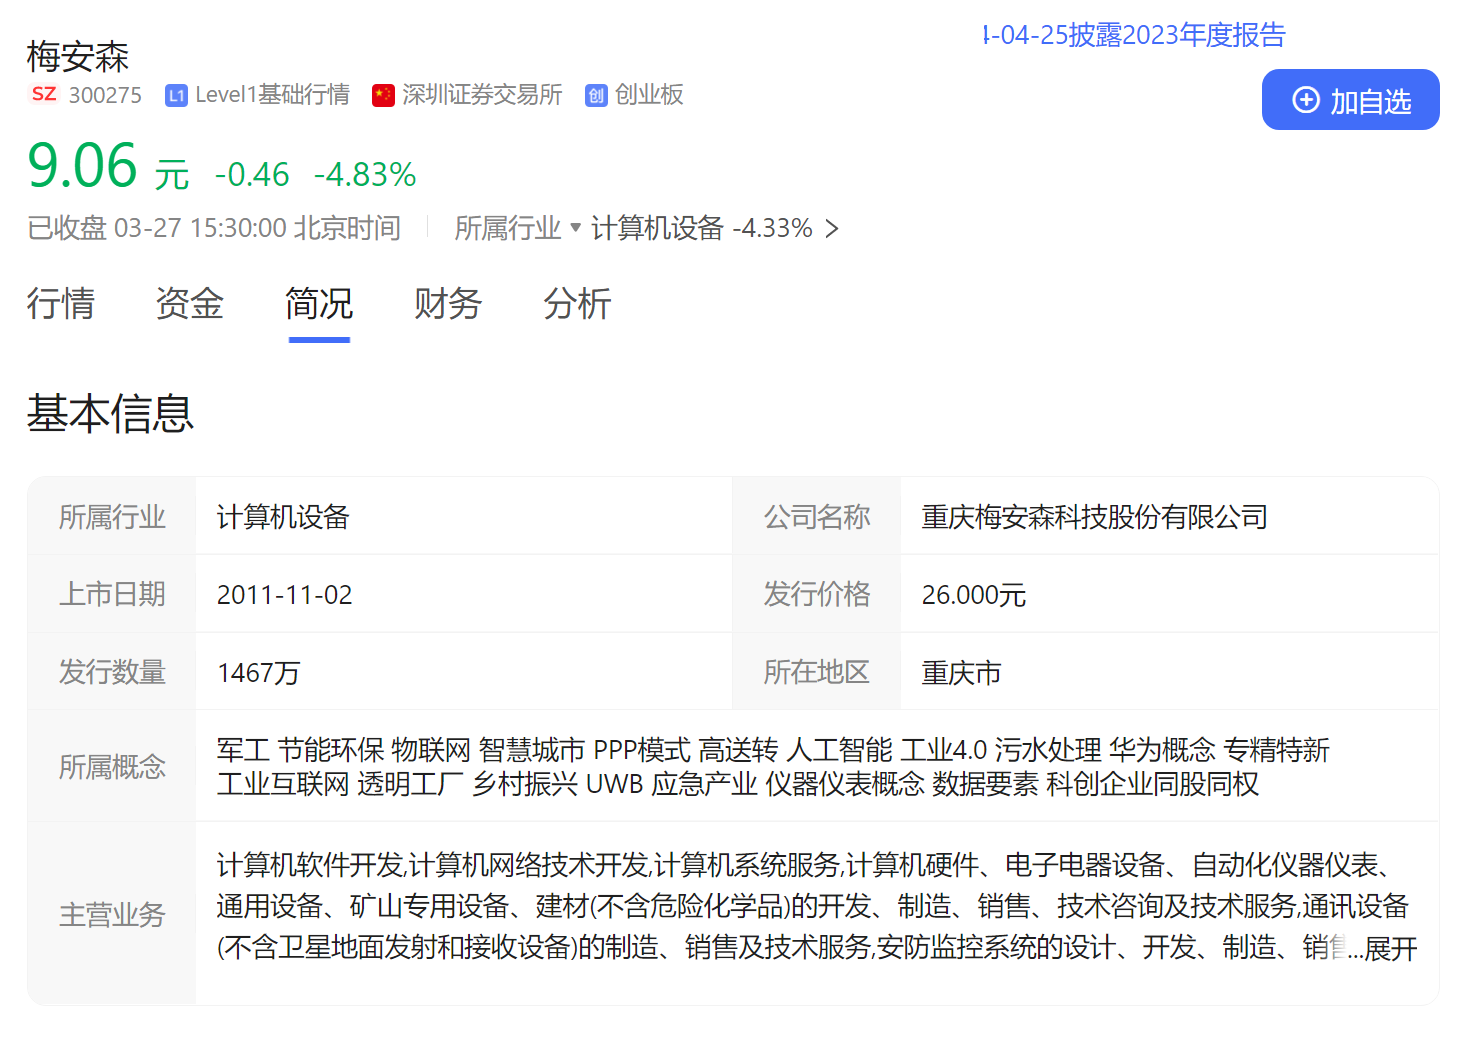This screenshot has width=1471, height=1047.
Task: Click the L1 level quote icon
Action: click(x=176, y=95)
